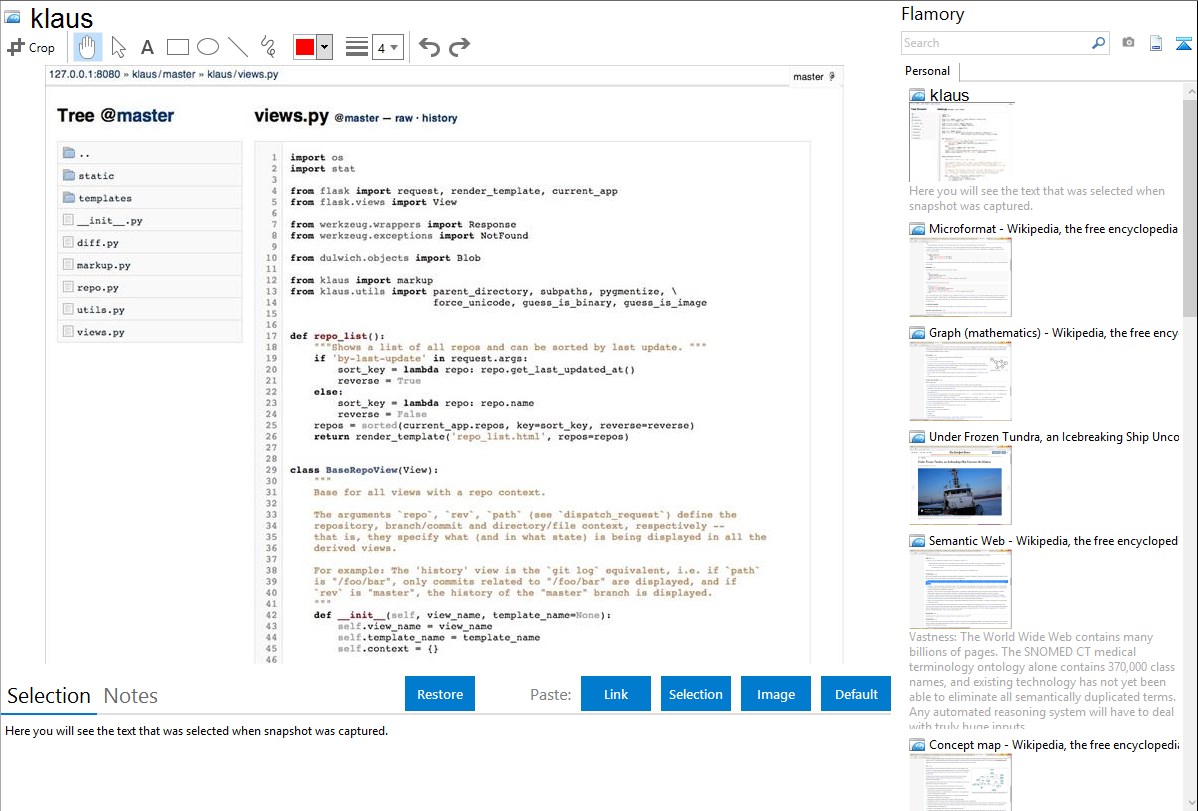Pick the ellipse shape tool
This screenshot has width=1198, height=811.
pos(207,47)
